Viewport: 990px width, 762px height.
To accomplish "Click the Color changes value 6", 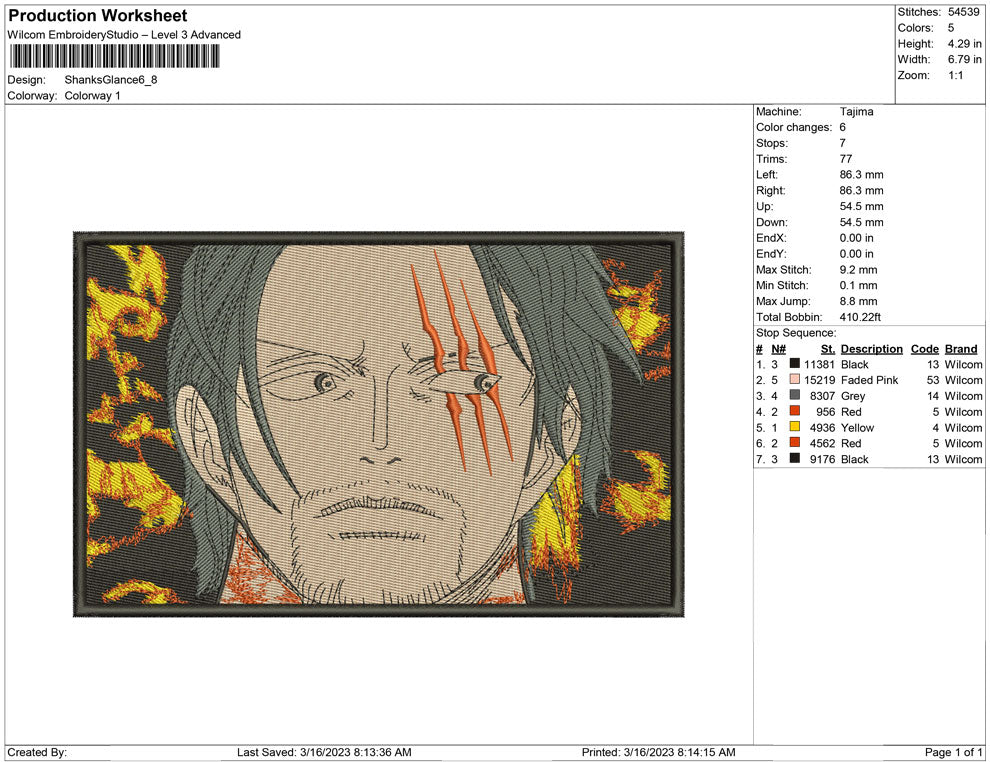I will pyautogui.click(x=842, y=128).
